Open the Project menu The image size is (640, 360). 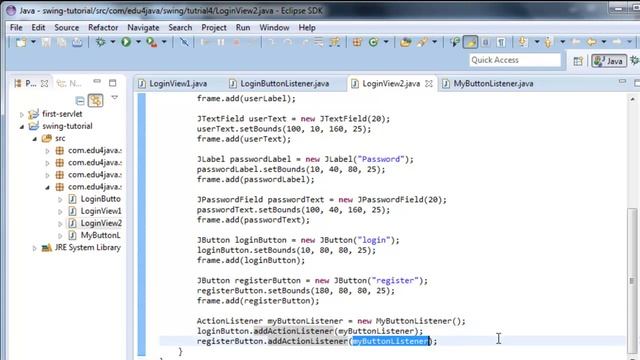coord(214,27)
